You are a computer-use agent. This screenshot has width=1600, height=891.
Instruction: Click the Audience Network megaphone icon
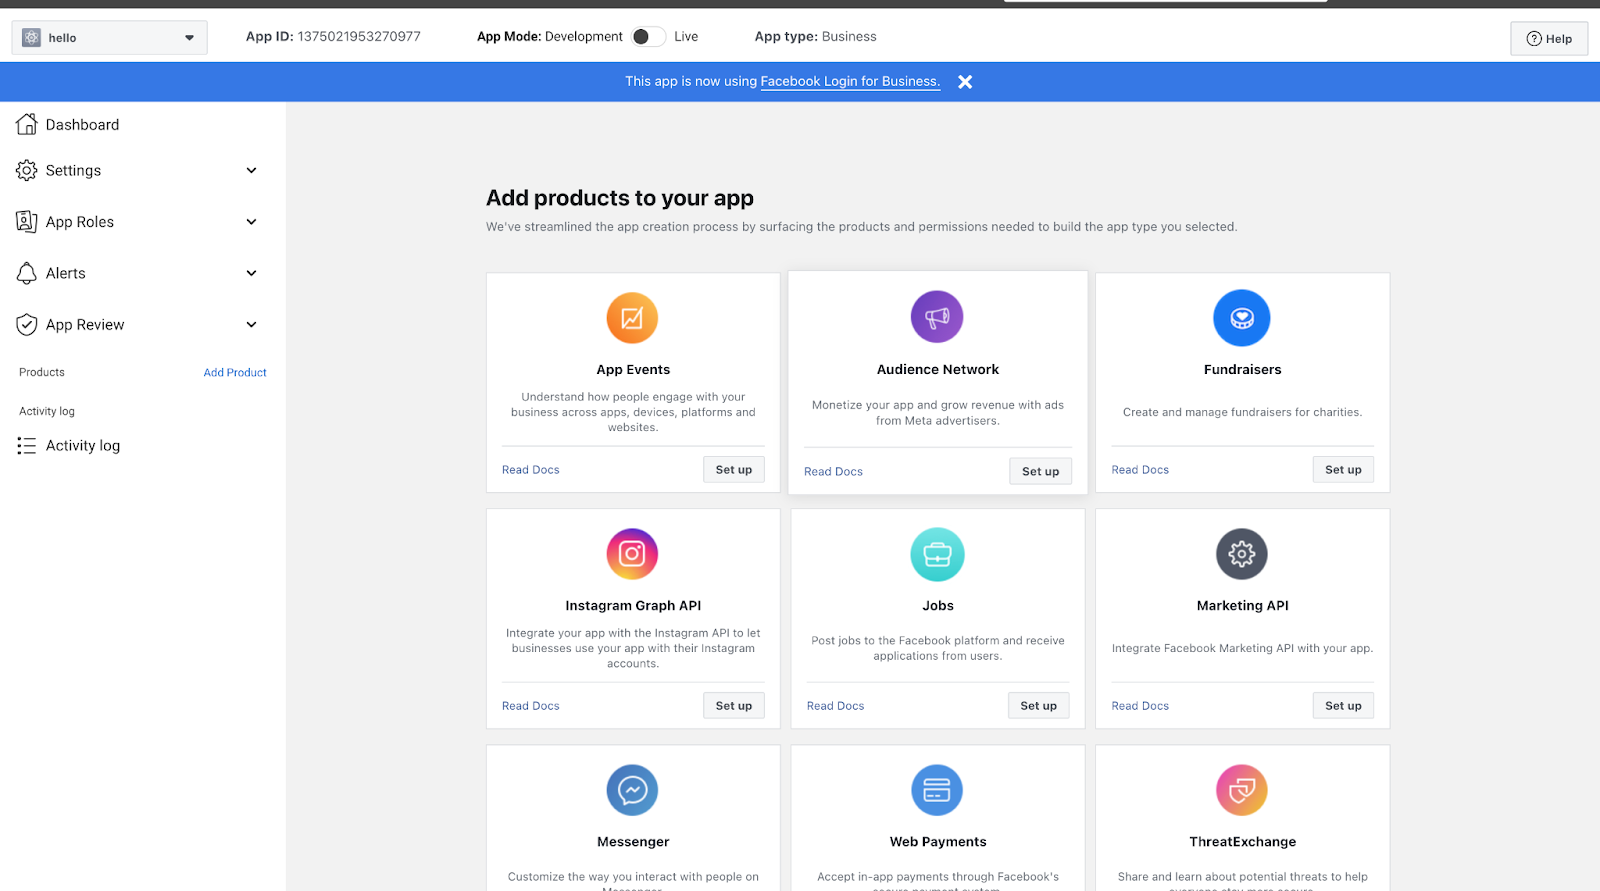(937, 317)
